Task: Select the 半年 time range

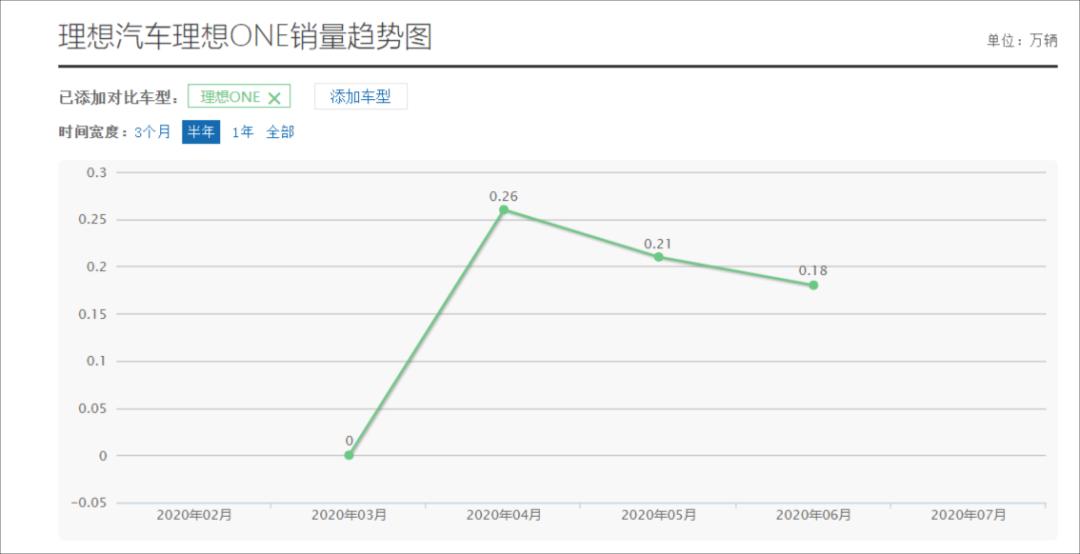Action: pyautogui.click(x=201, y=132)
